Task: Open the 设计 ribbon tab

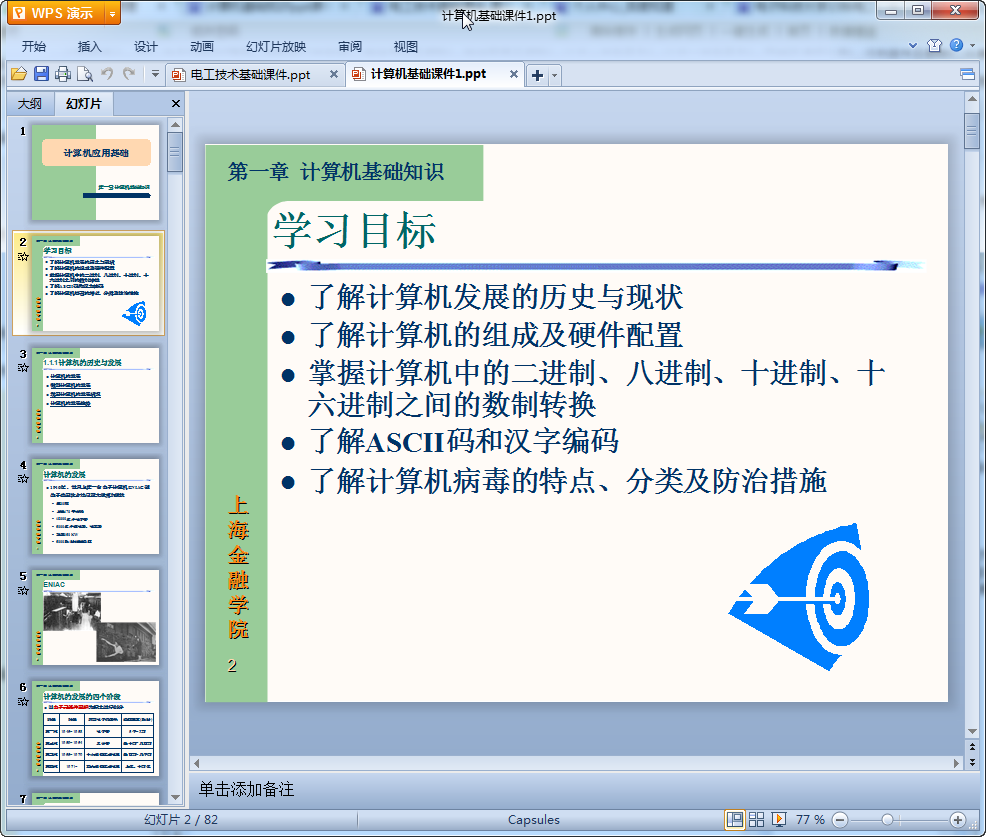Action: pos(145,47)
